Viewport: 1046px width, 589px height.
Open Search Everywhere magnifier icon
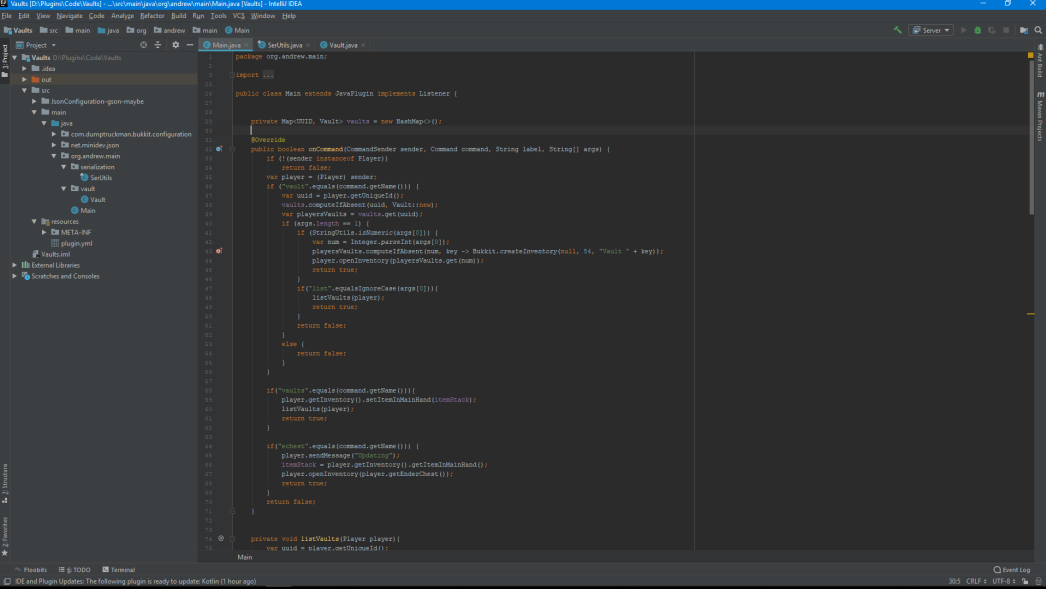point(1038,30)
